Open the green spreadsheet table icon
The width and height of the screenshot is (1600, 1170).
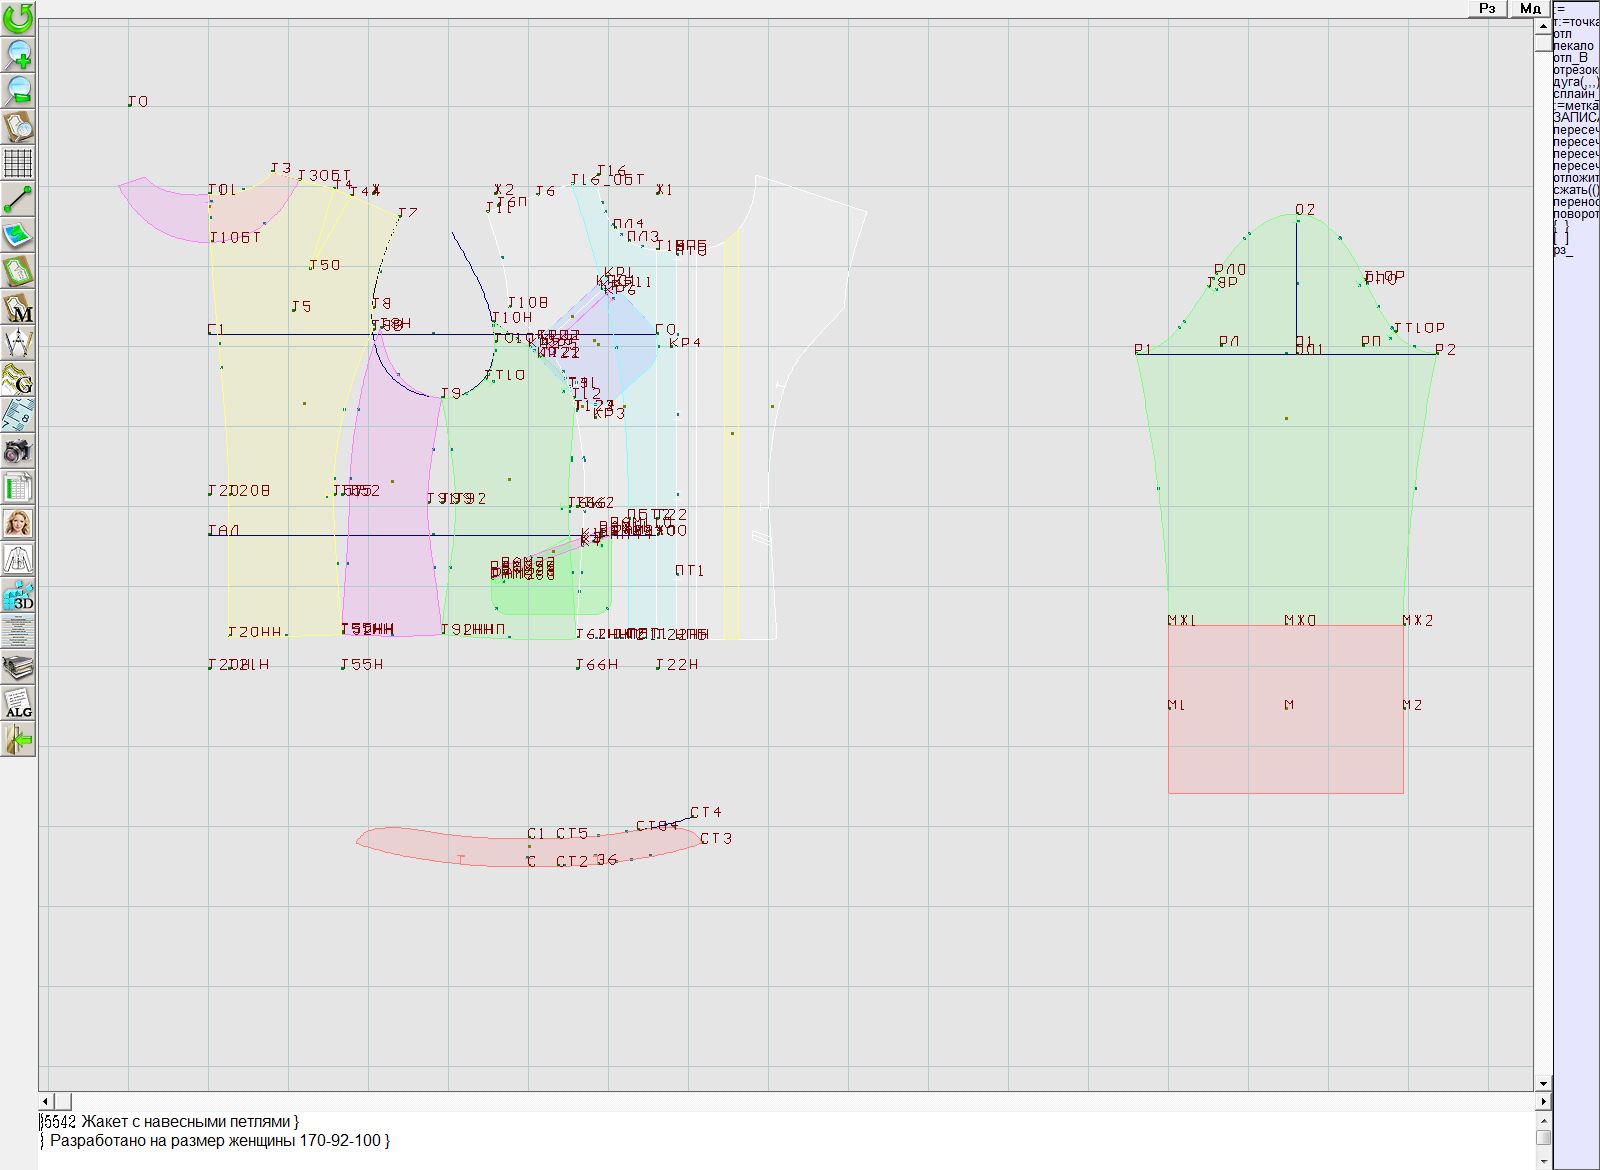coord(18,488)
